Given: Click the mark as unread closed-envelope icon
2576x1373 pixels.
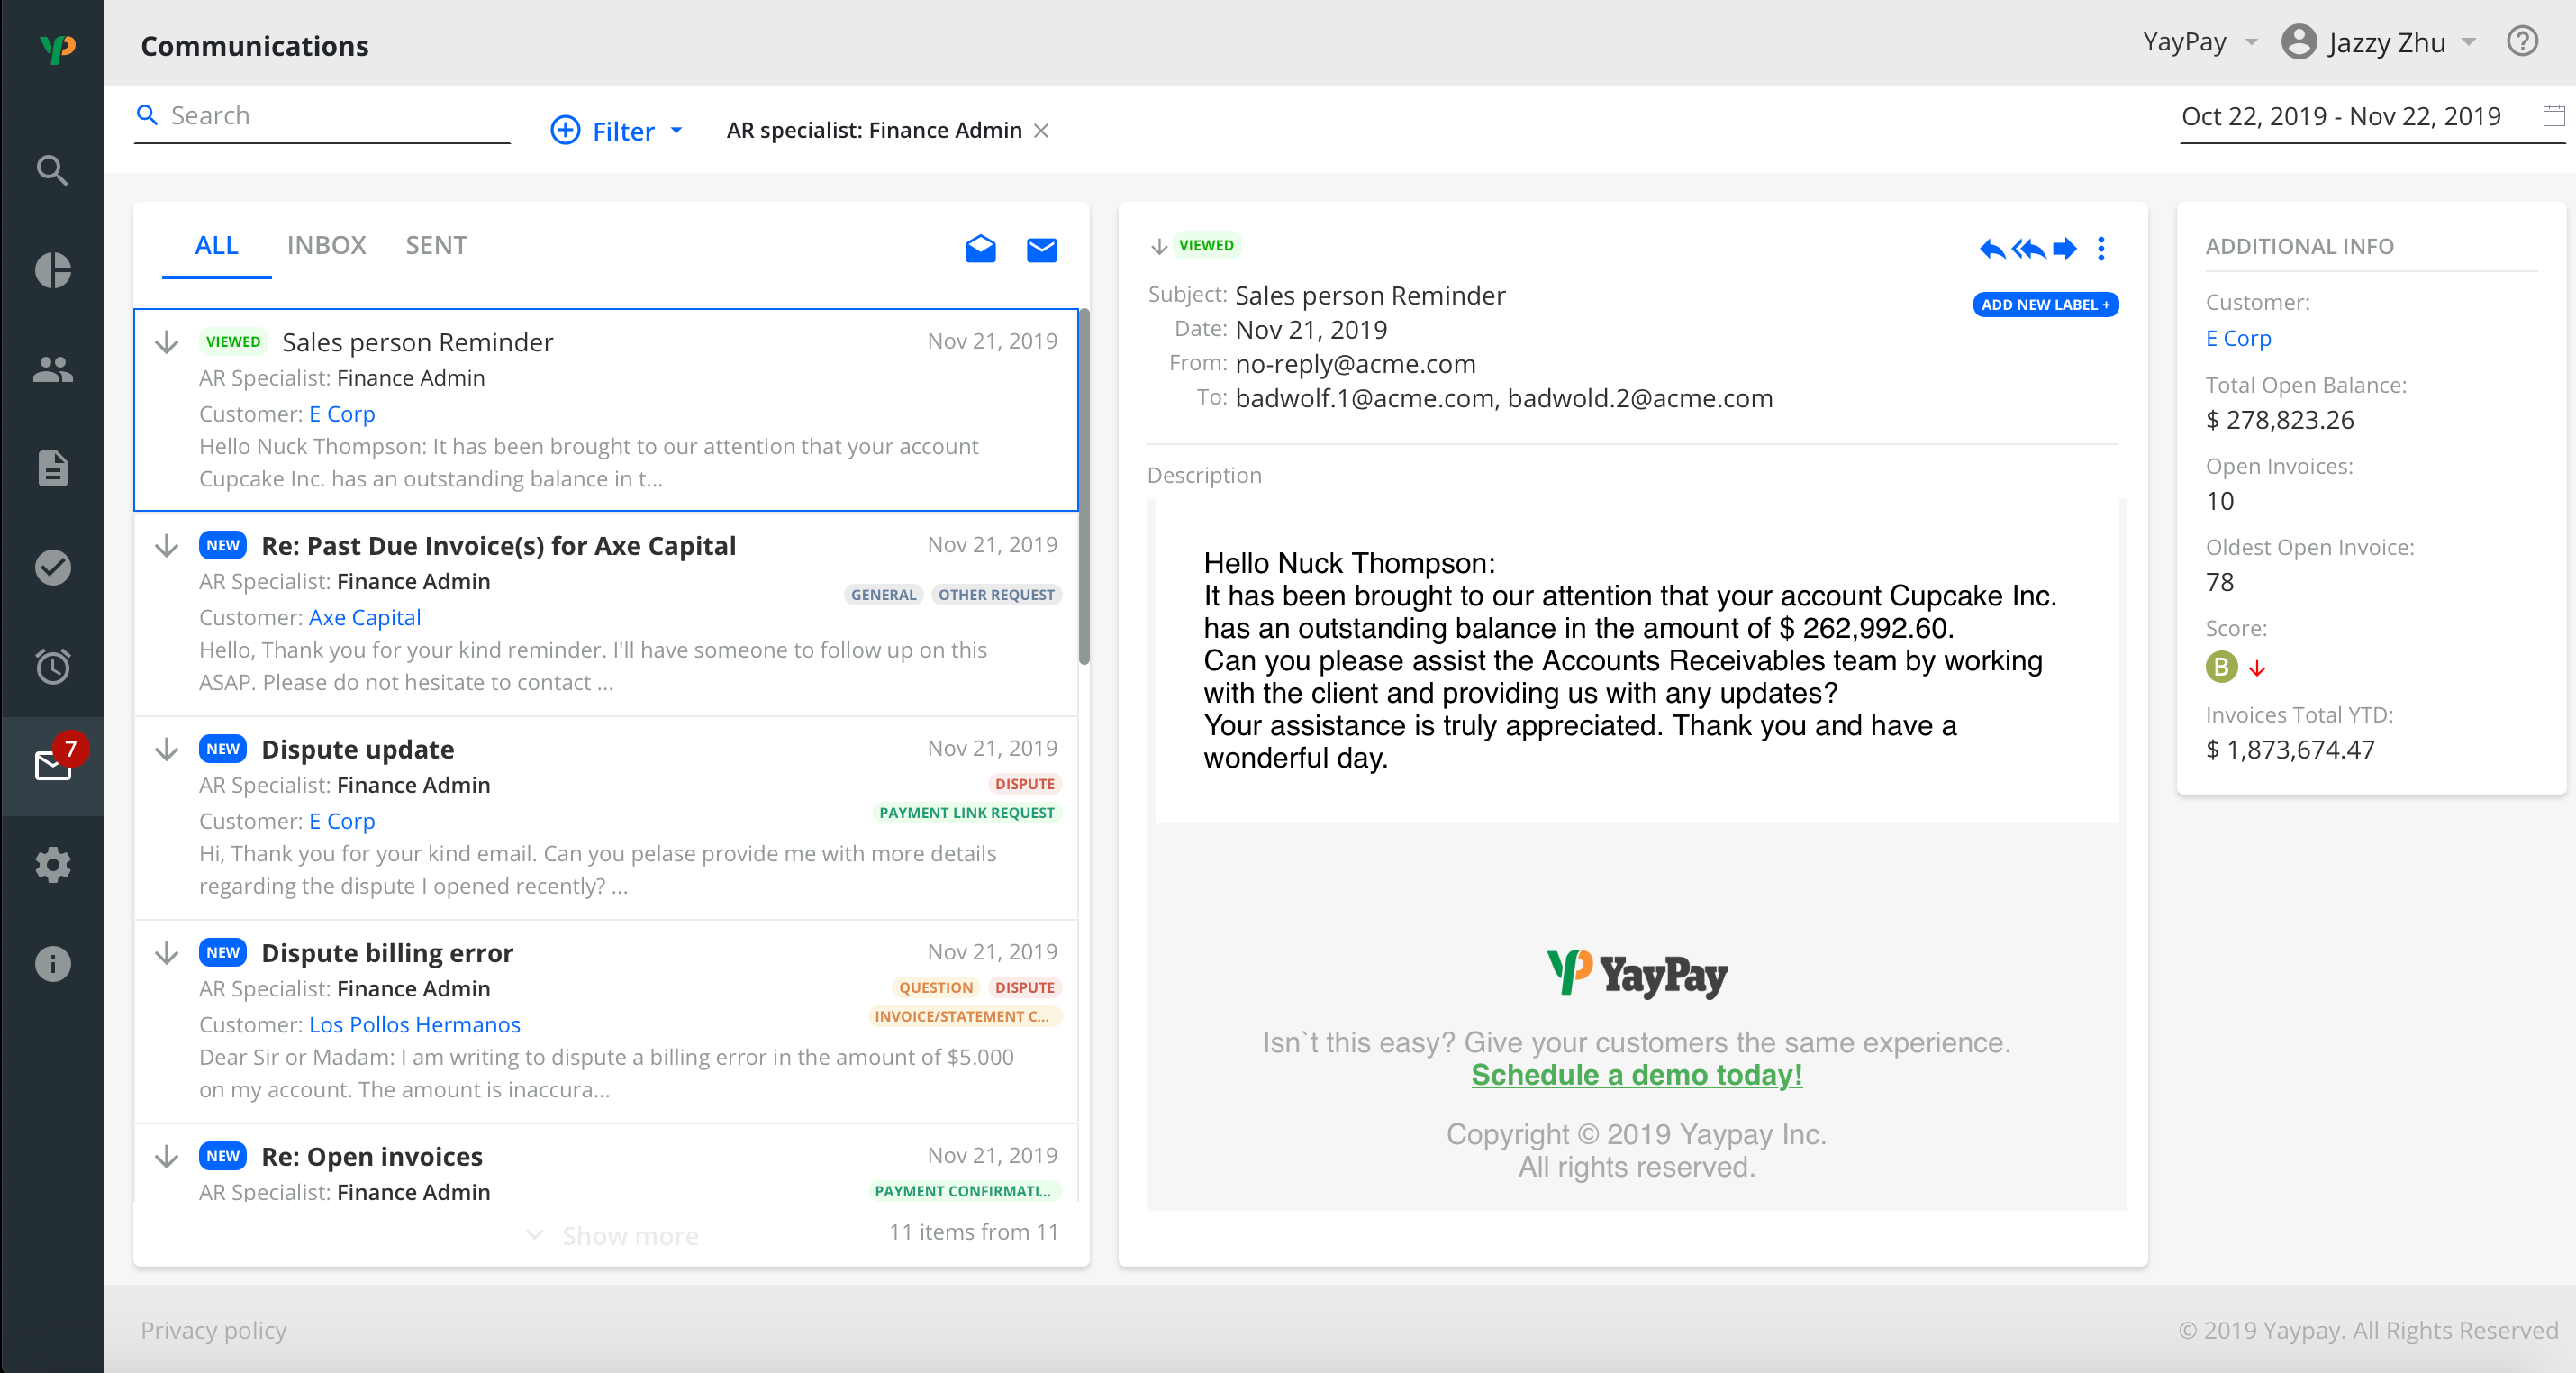Looking at the screenshot, I should point(1042,250).
